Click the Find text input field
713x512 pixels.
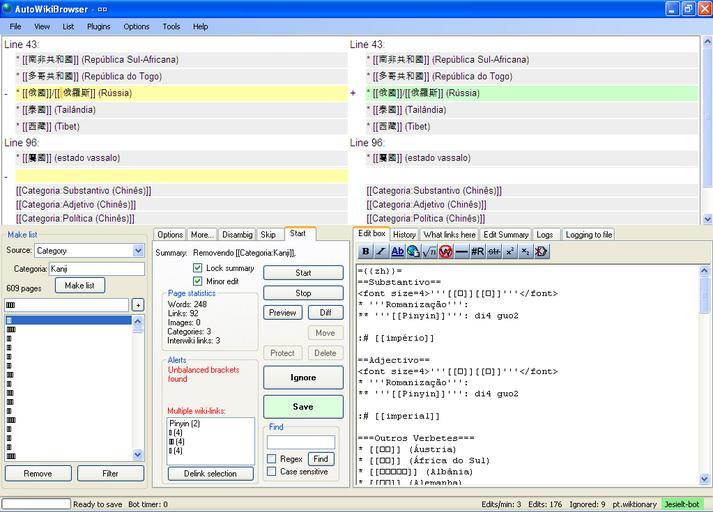tap(301, 442)
